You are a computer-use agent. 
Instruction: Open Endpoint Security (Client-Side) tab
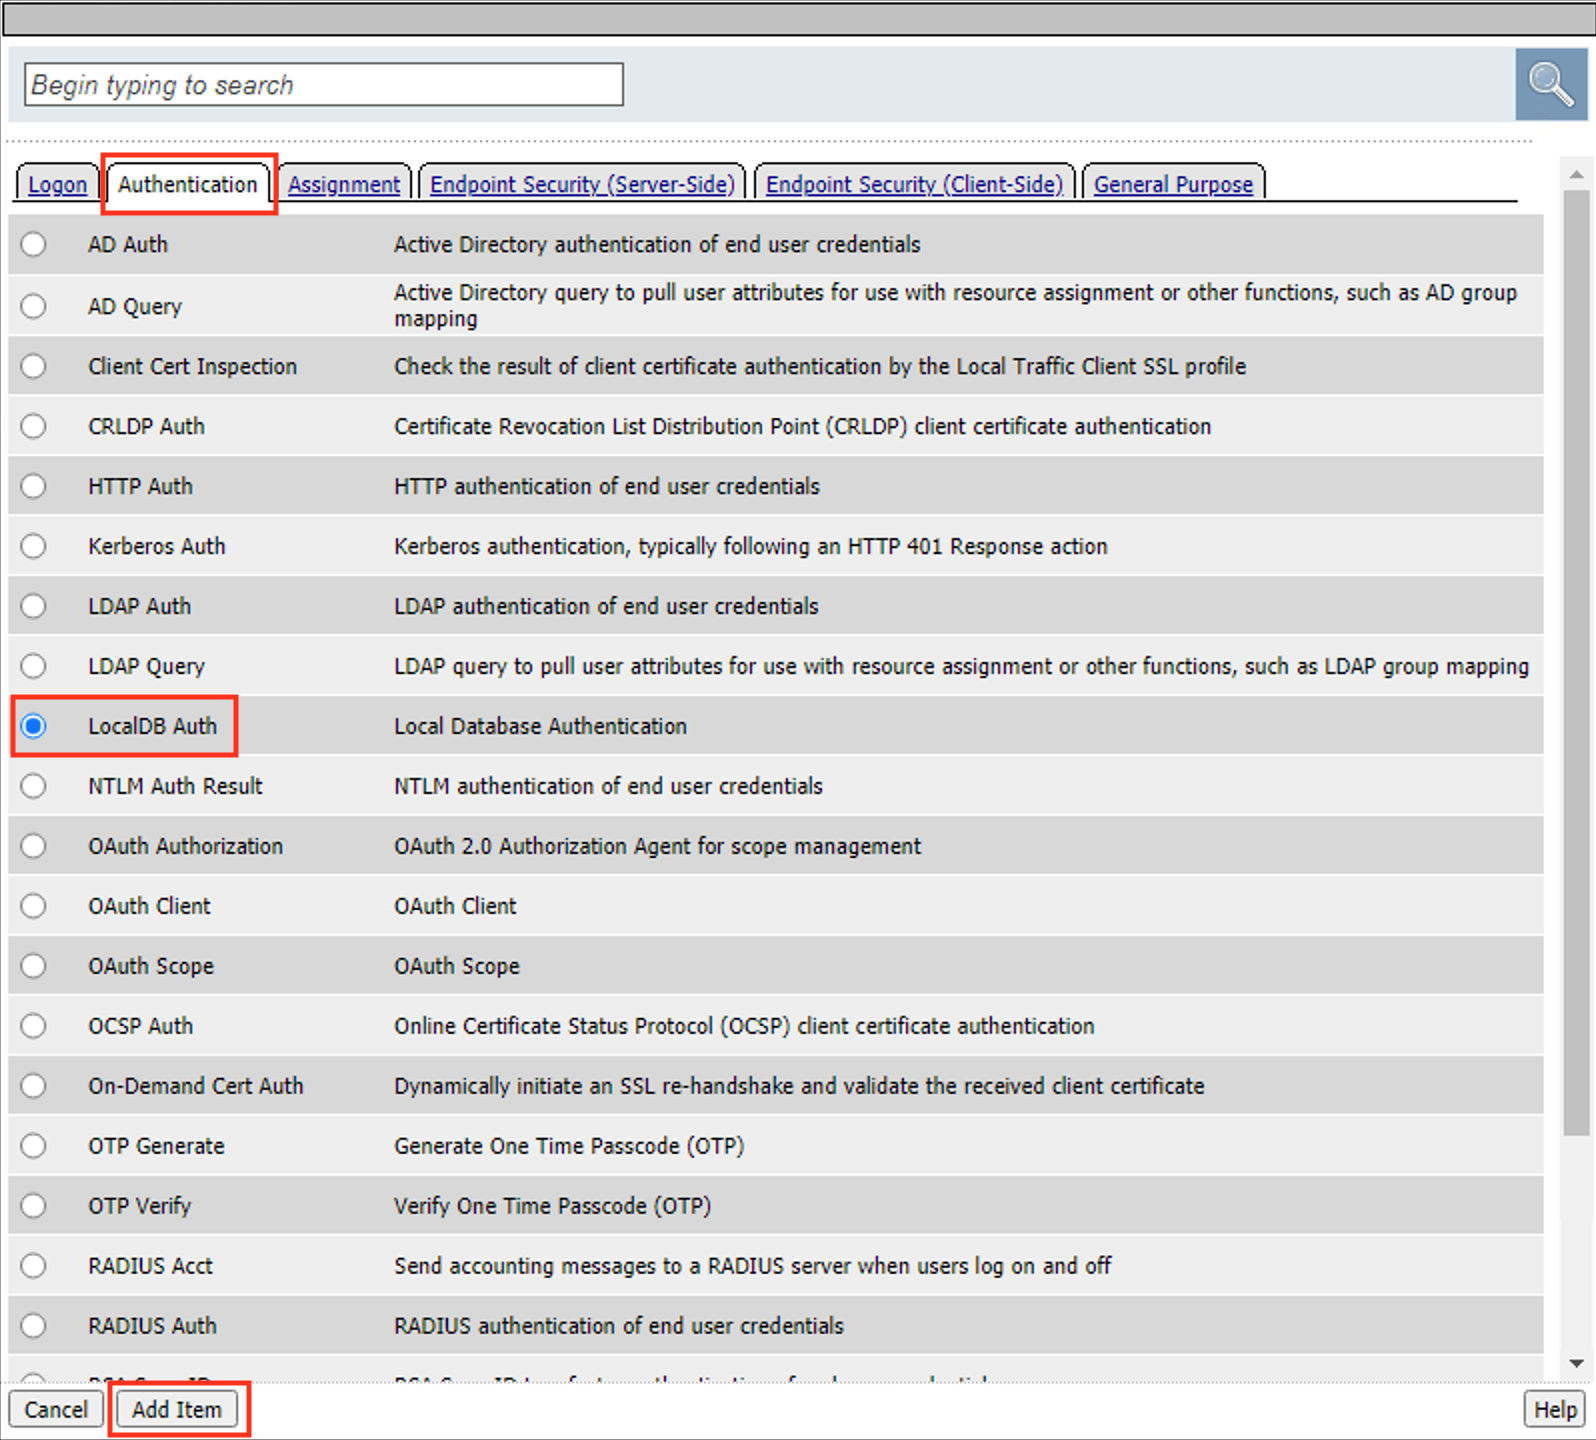914,184
